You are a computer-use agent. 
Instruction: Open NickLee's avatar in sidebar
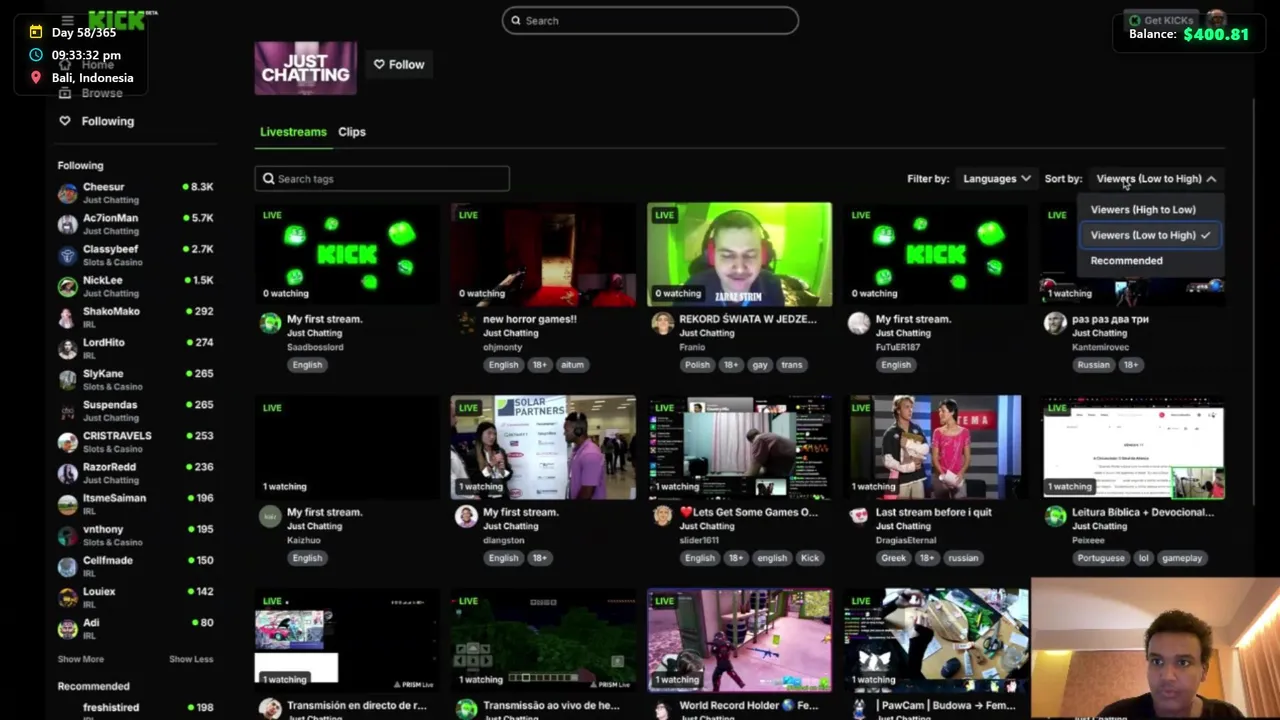(x=67, y=286)
